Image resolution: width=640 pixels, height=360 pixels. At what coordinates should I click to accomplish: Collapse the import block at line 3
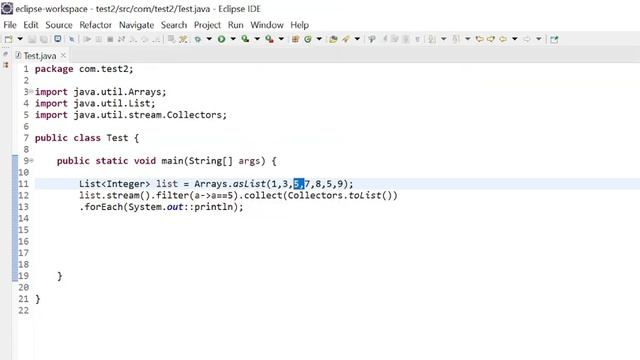coord(31,91)
